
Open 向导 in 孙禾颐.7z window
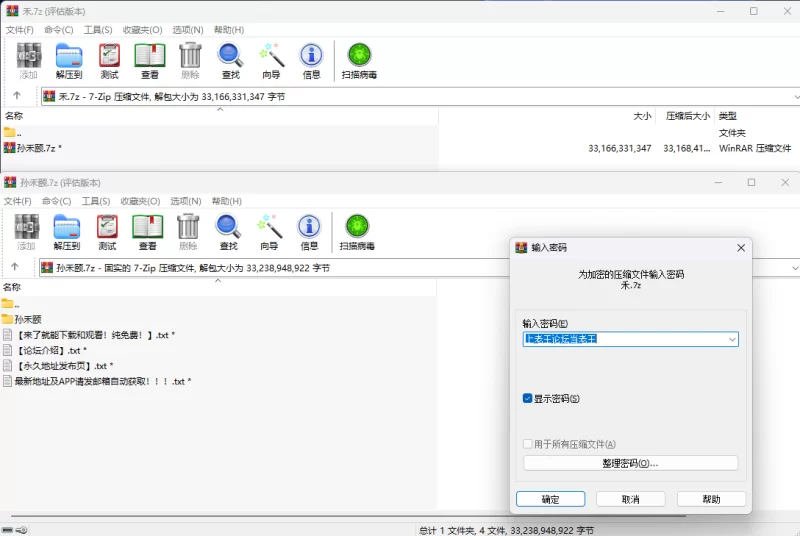(x=269, y=233)
